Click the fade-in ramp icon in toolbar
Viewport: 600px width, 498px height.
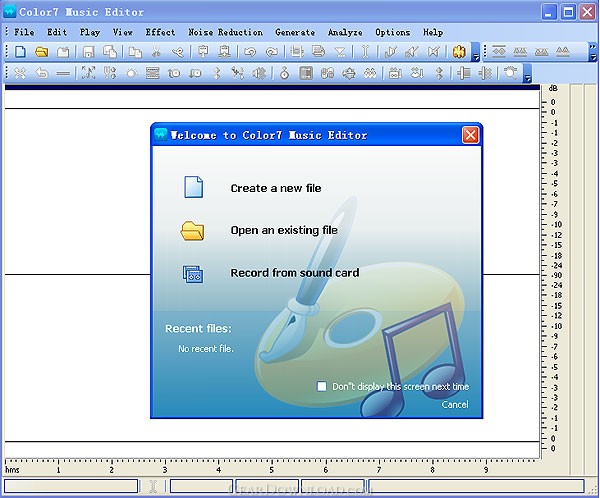[x=391, y=52]
